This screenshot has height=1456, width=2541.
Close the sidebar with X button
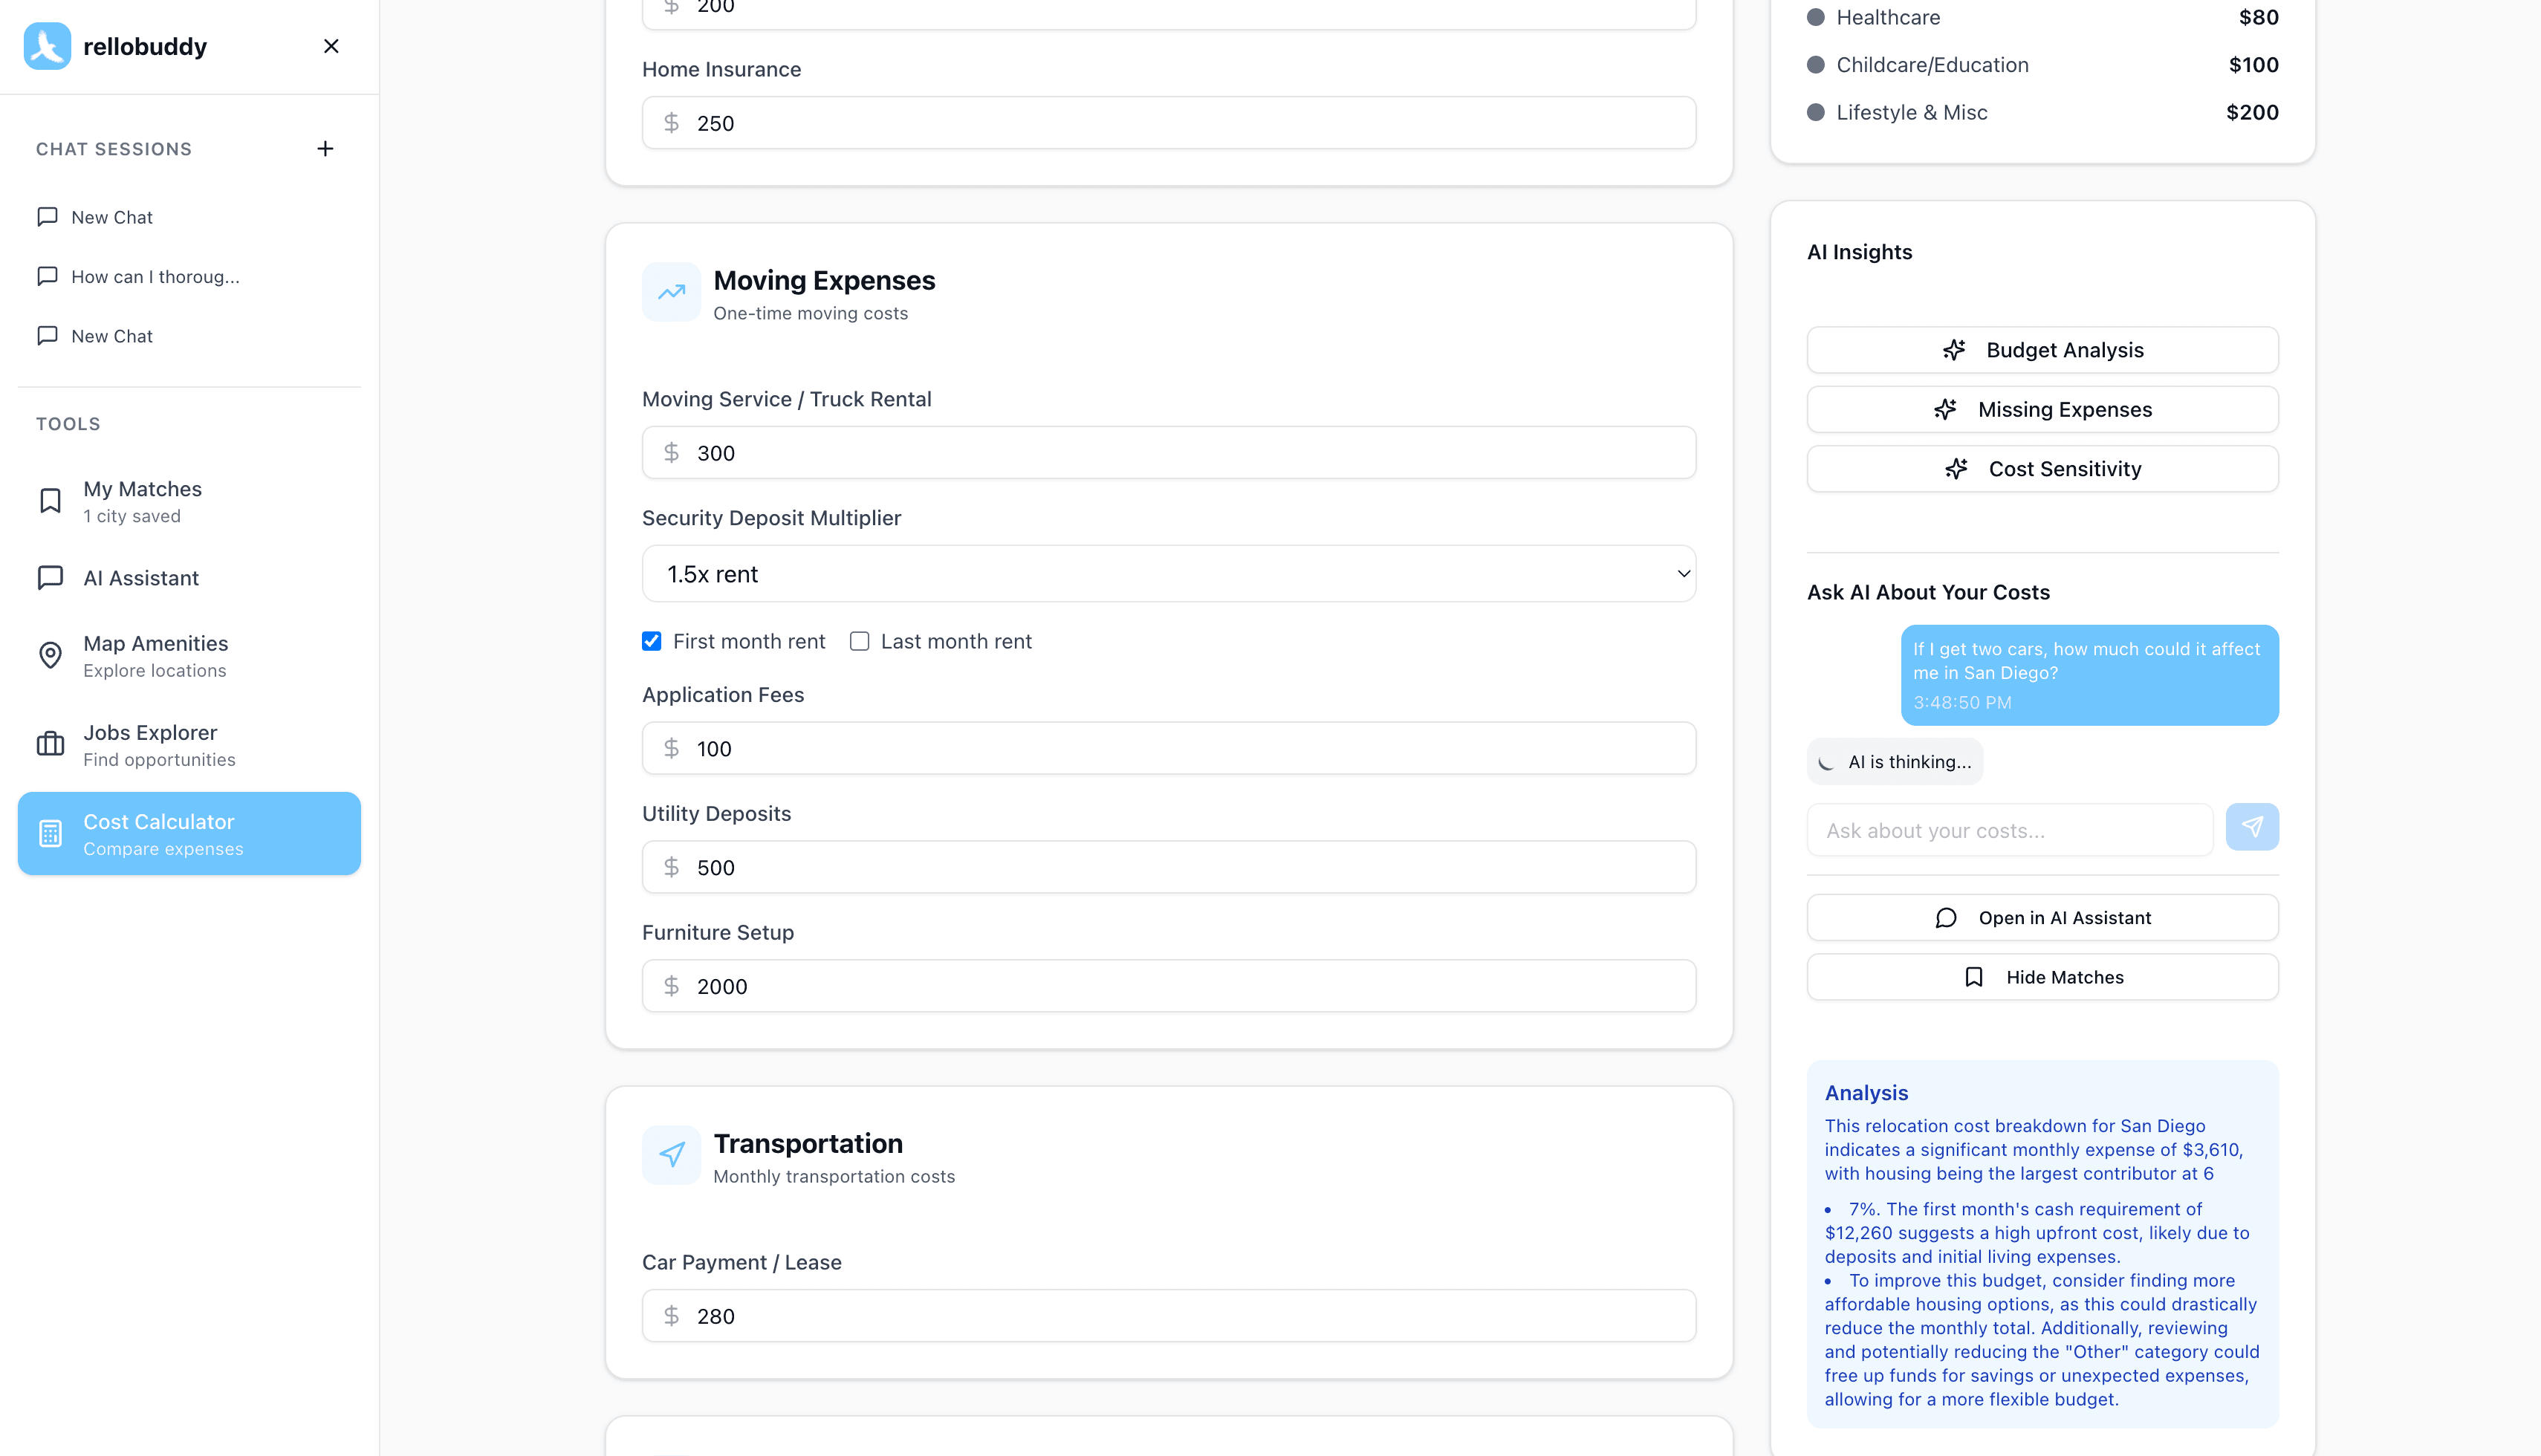coord(331,46)
